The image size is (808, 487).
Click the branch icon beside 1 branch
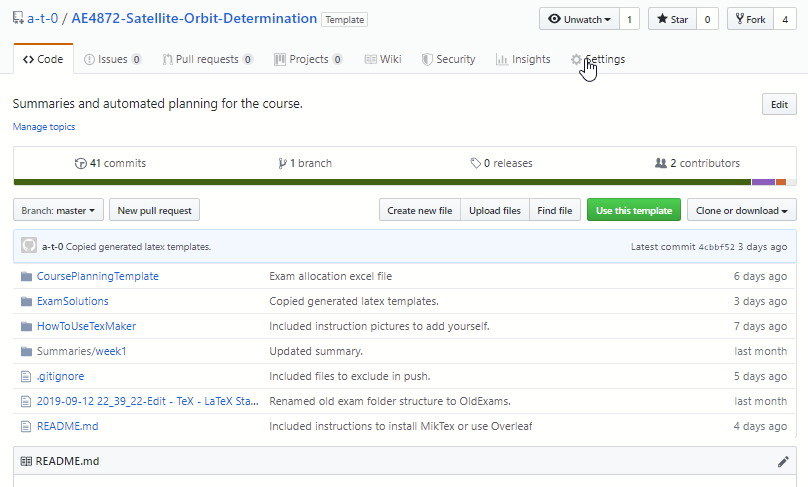point(282,163)
